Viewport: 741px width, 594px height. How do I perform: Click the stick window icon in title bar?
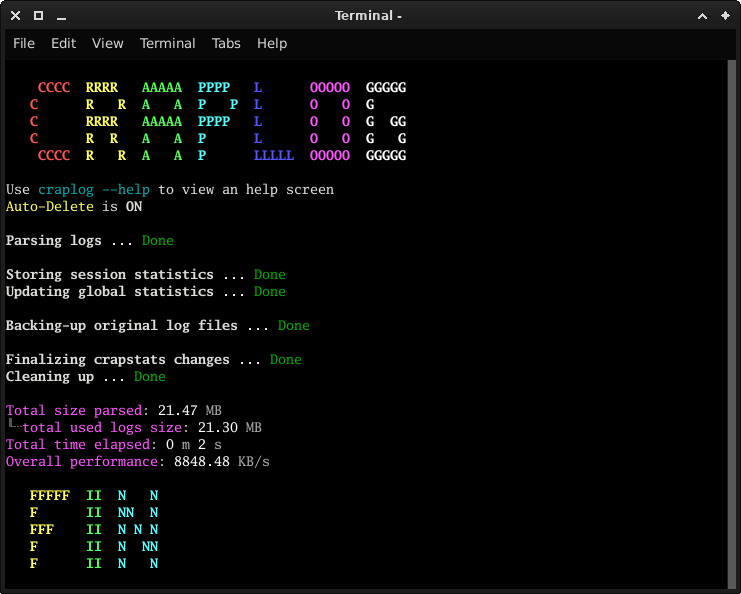click(x=725, y=16)
